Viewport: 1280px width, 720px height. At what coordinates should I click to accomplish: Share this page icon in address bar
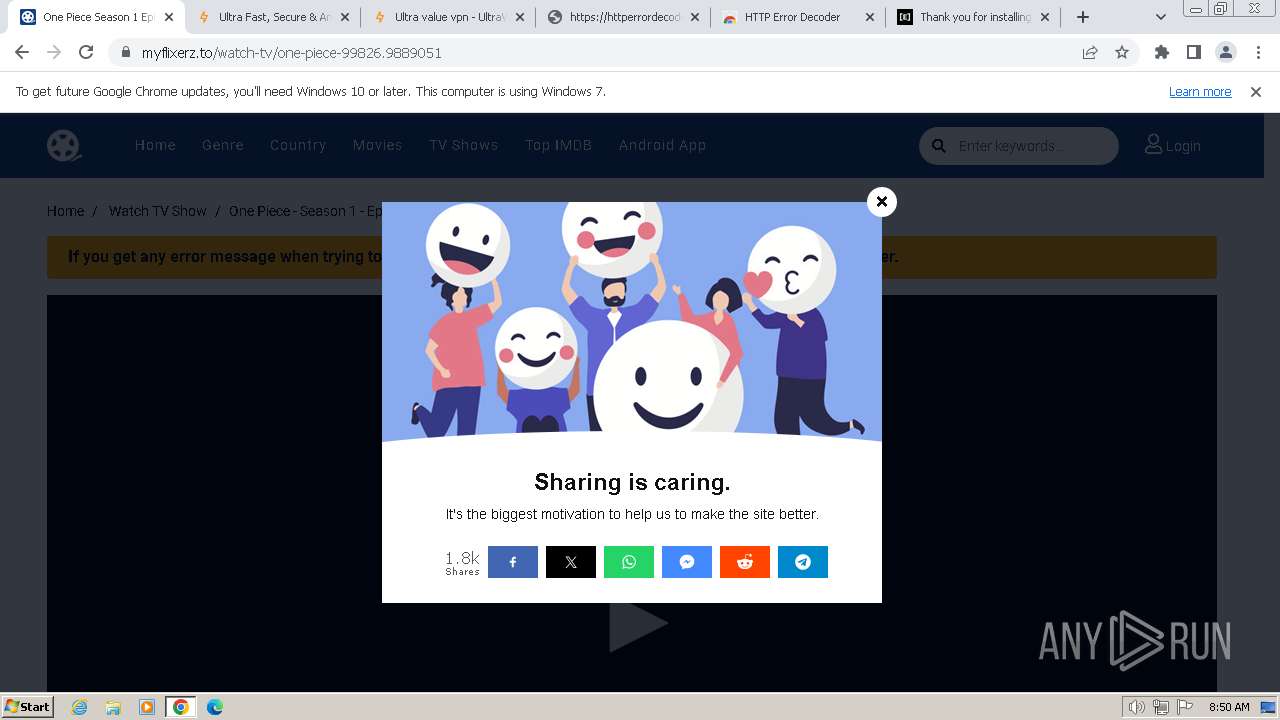(1090, 53)
